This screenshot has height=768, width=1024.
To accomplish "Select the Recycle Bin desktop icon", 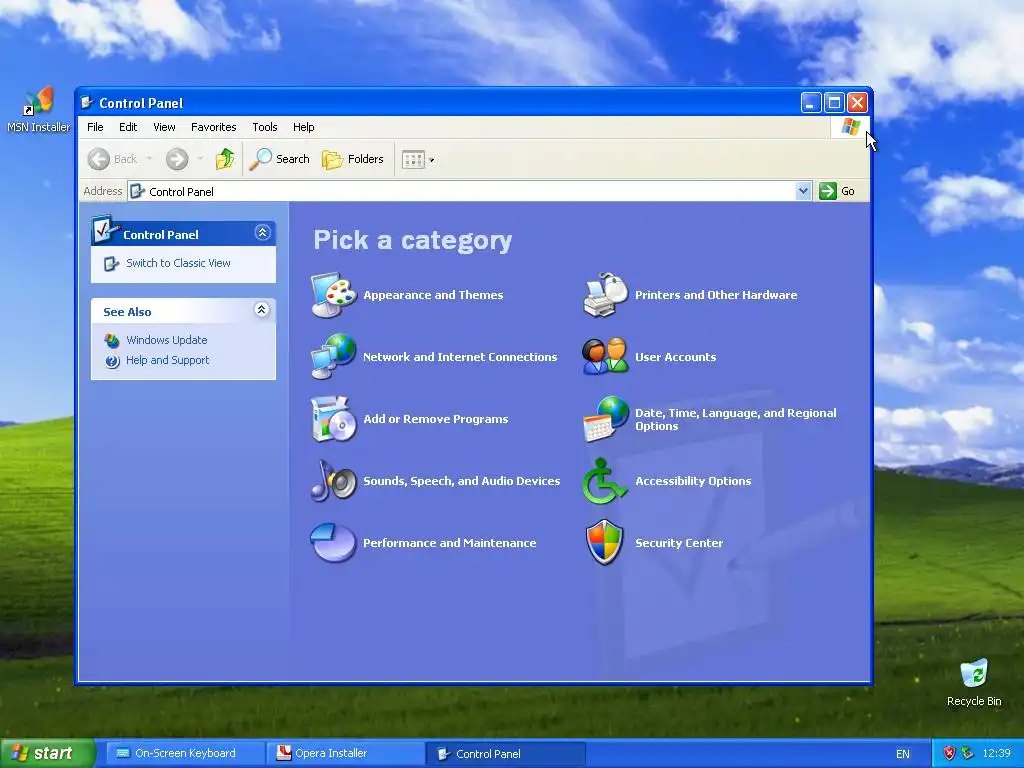I will click(974, 682).
